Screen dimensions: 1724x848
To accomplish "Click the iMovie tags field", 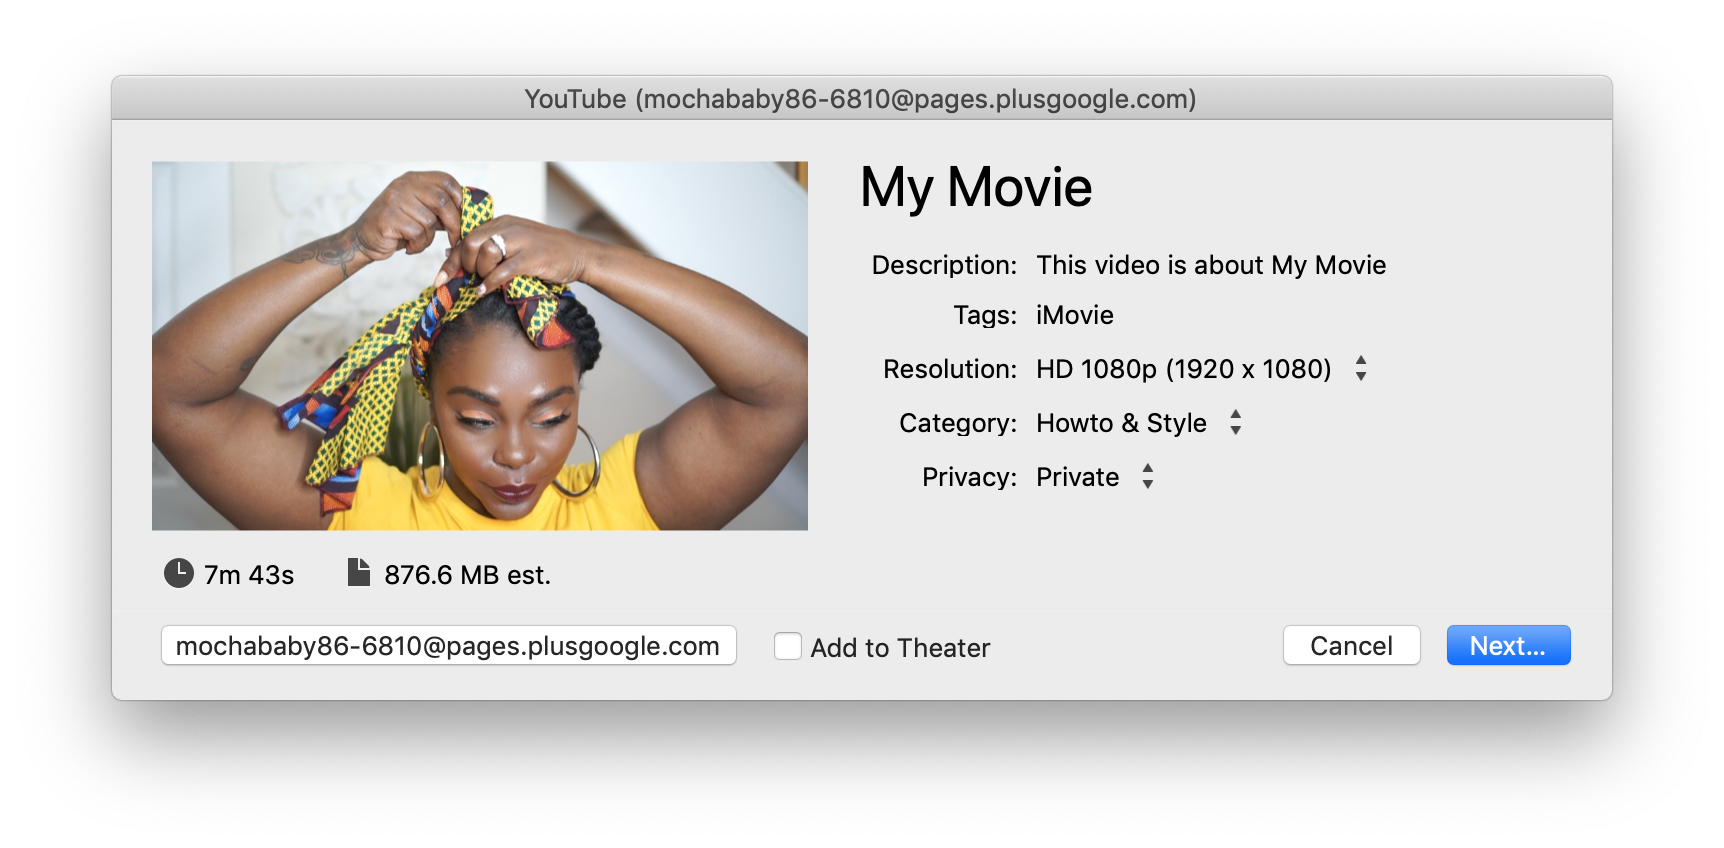I will coord(1075,315).
